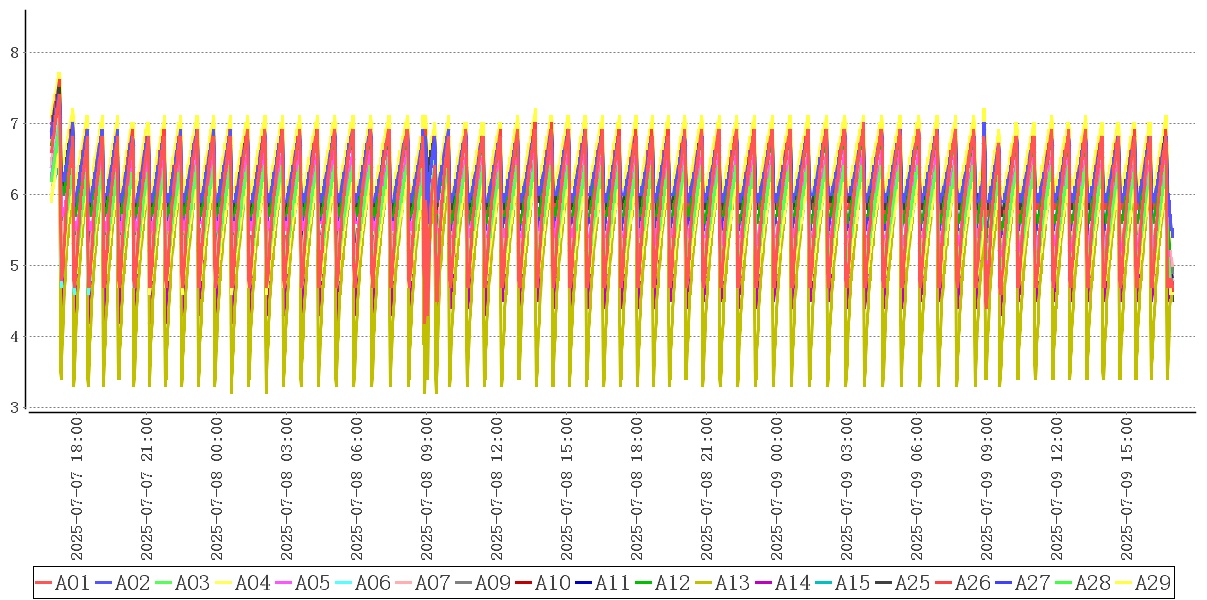Click the A05 legend label
Viewport: 1207px width, 600px height.
click(313, 582)
